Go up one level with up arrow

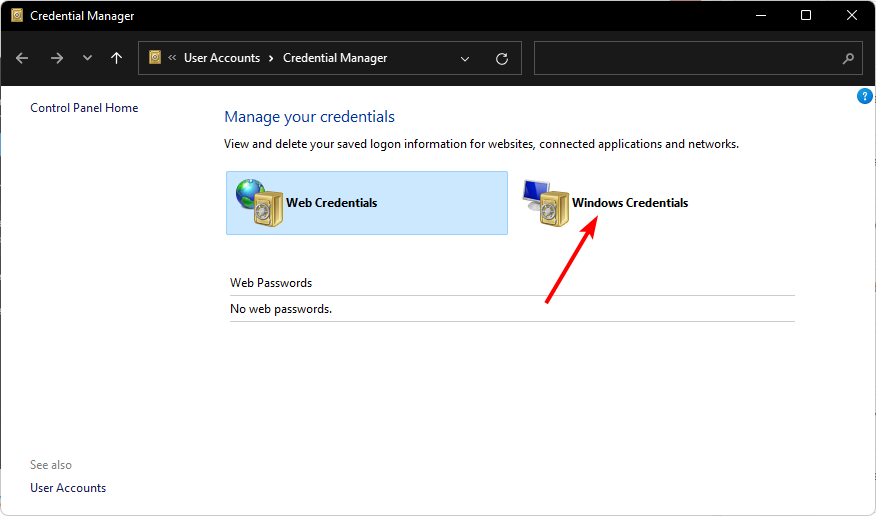click(x=116, y=58)
